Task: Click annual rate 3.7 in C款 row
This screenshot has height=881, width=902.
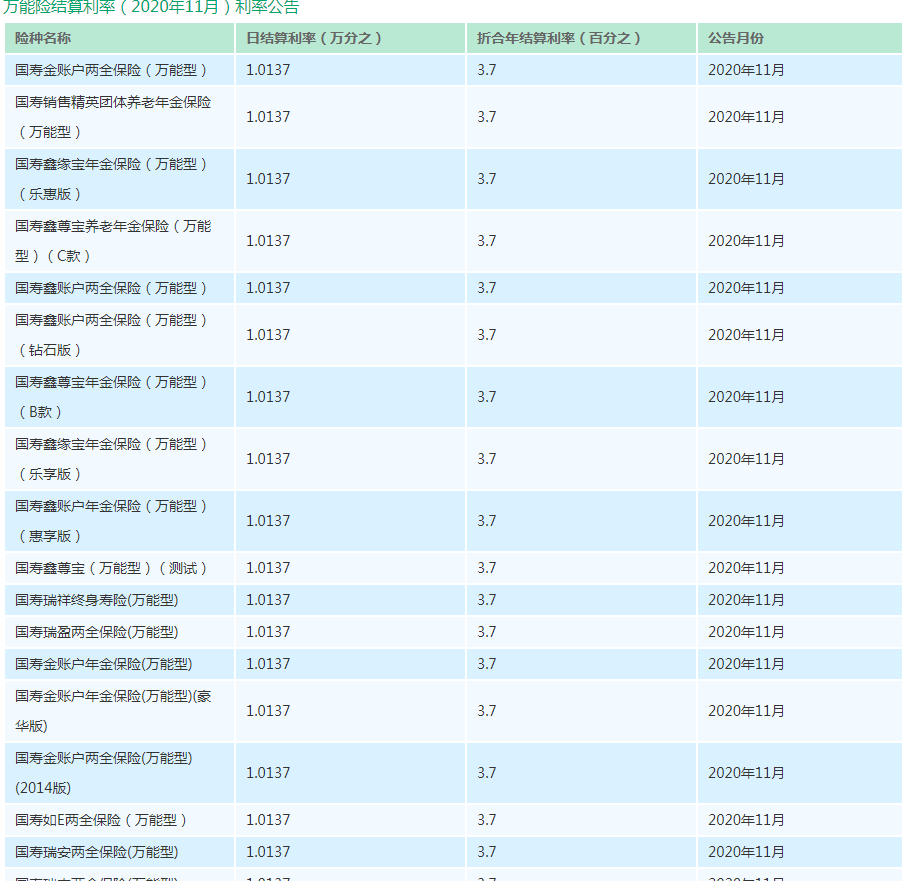Action: [487, 241]
